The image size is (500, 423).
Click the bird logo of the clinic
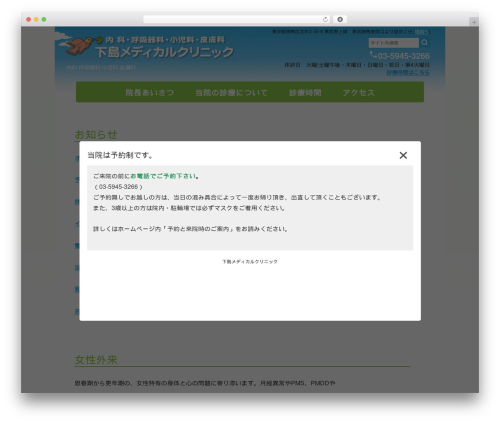click(x=79, y=46)
